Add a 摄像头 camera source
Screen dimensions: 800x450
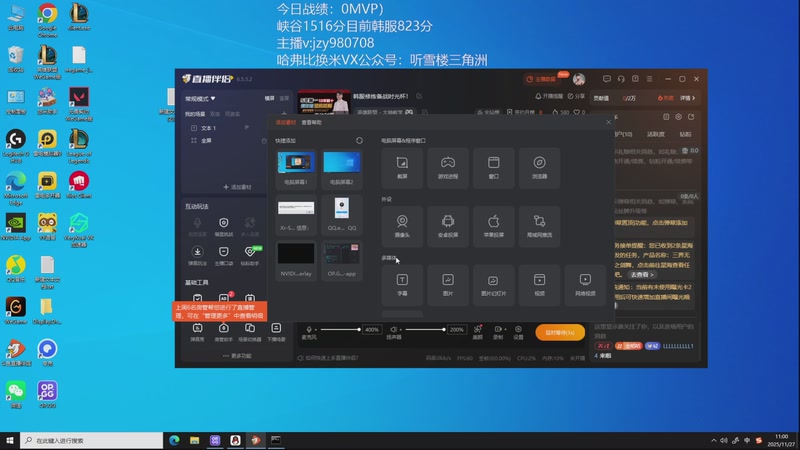[x=402, y=227]
